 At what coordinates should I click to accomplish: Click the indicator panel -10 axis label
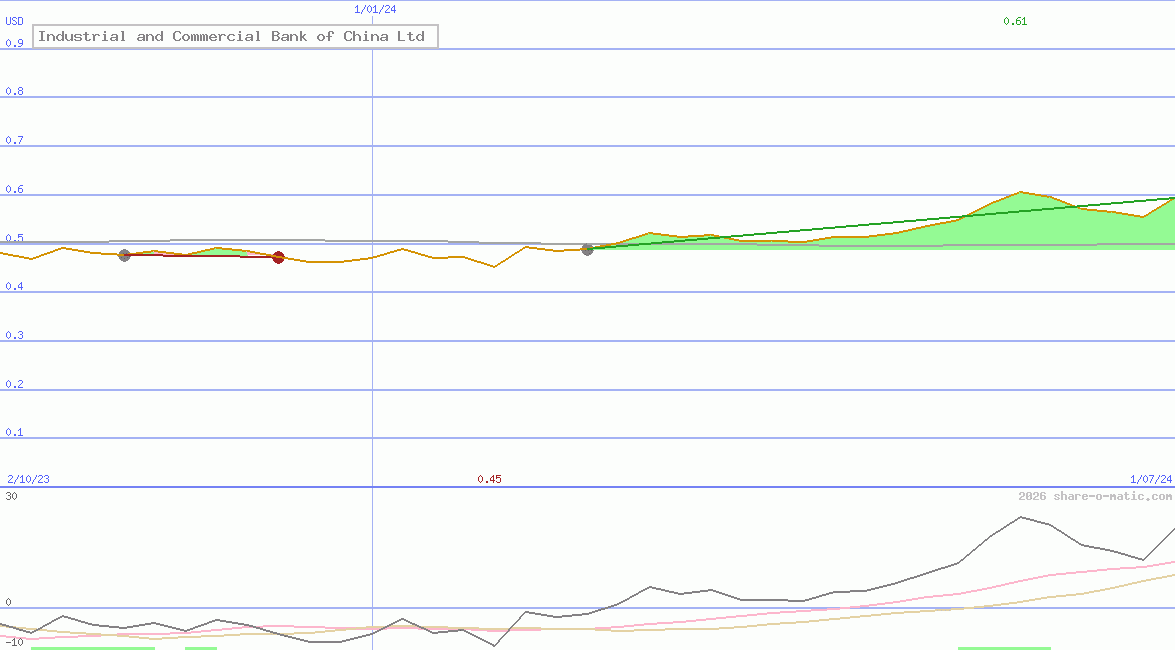(14, 643)
